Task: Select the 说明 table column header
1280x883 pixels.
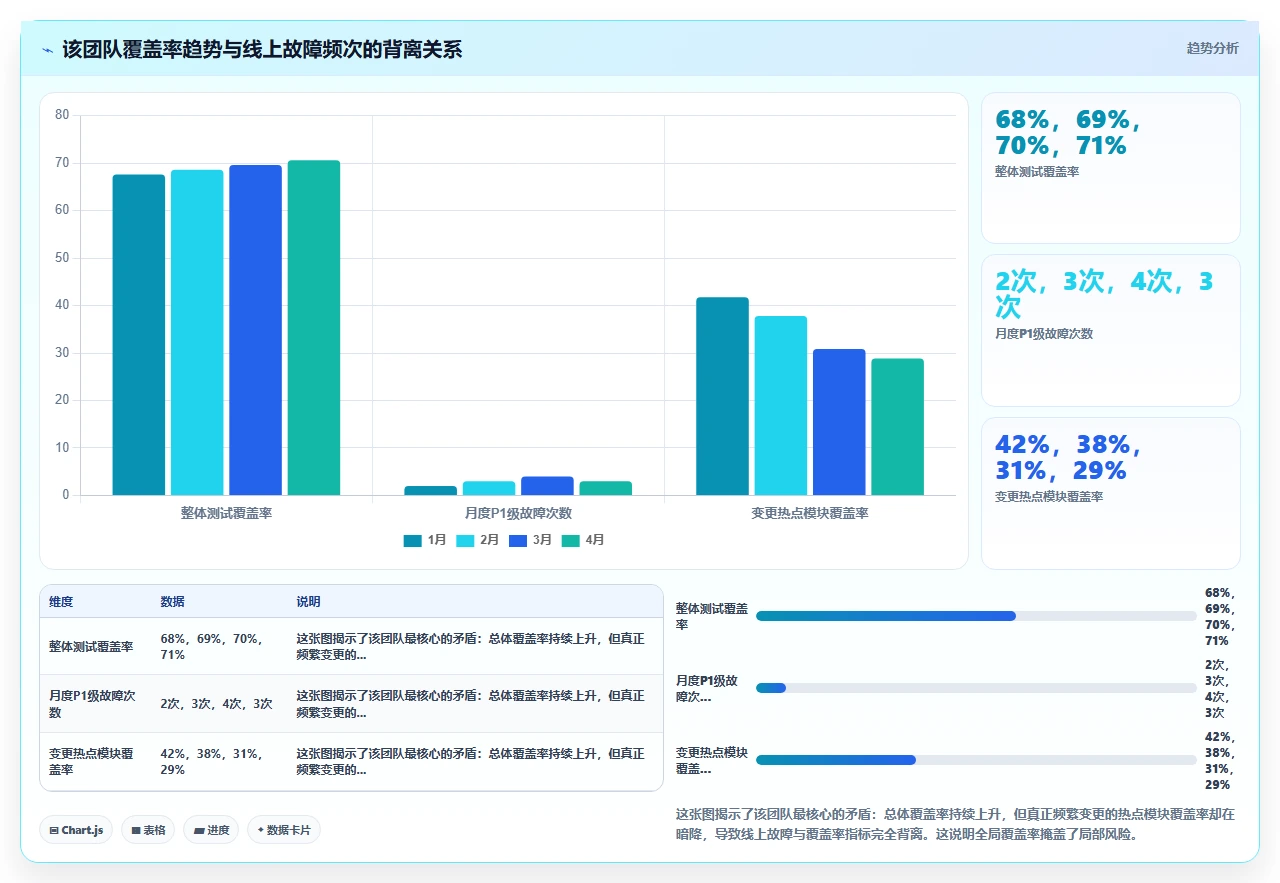Action: 308,602
